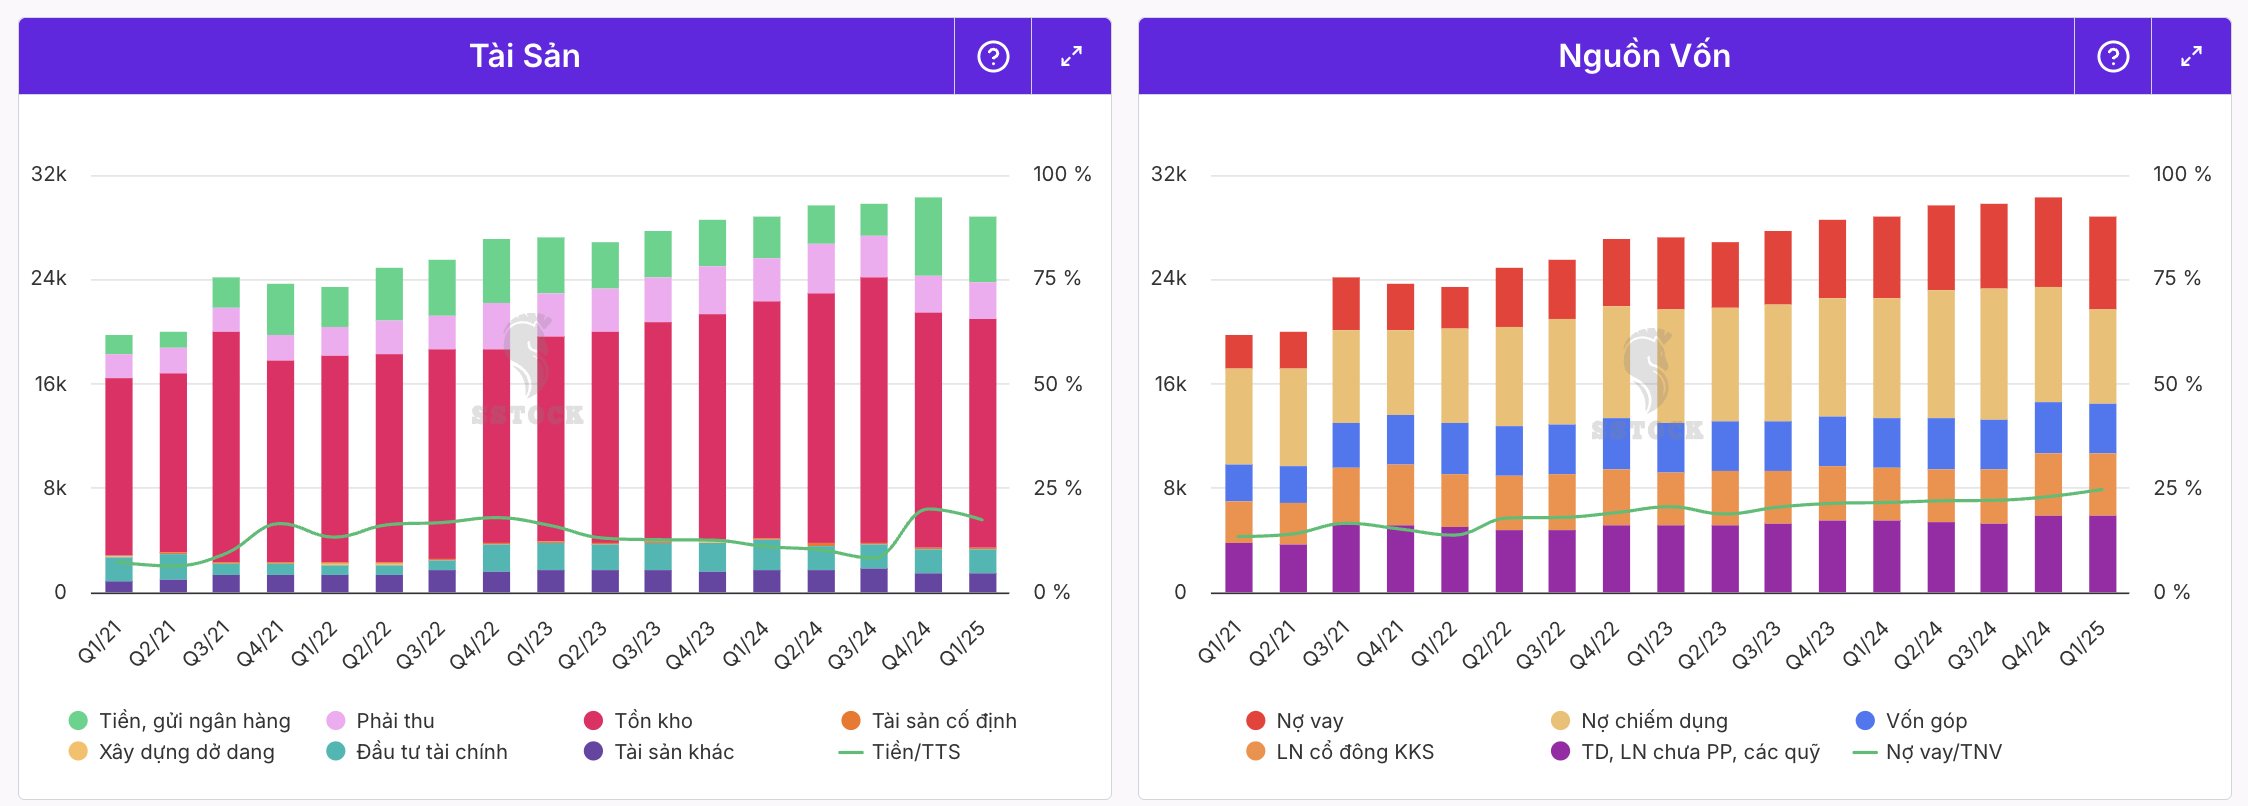The image size is (2248, 806).
Task: Click LN cổ đông KKS orange legend dot
Action: click(1256, 751)
